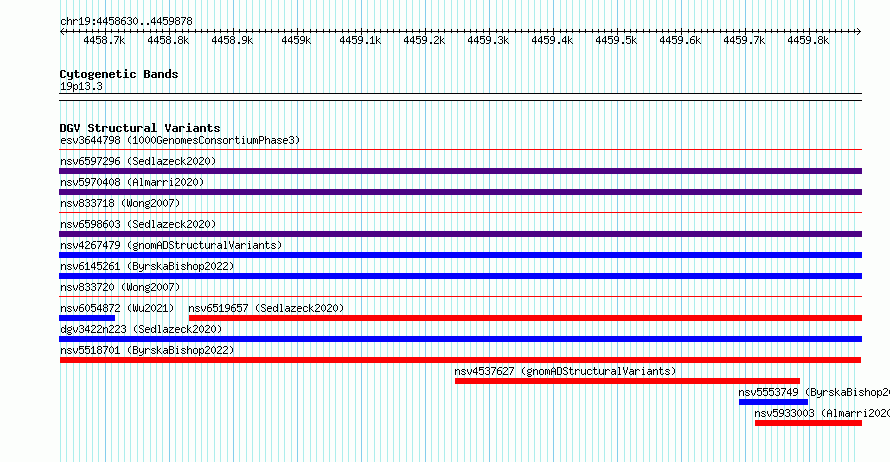Image resolution: width=890 pixels, height=462 pixels.
Task: Click the 4459k ruler tick label
Action: click(x=296, y=40)
